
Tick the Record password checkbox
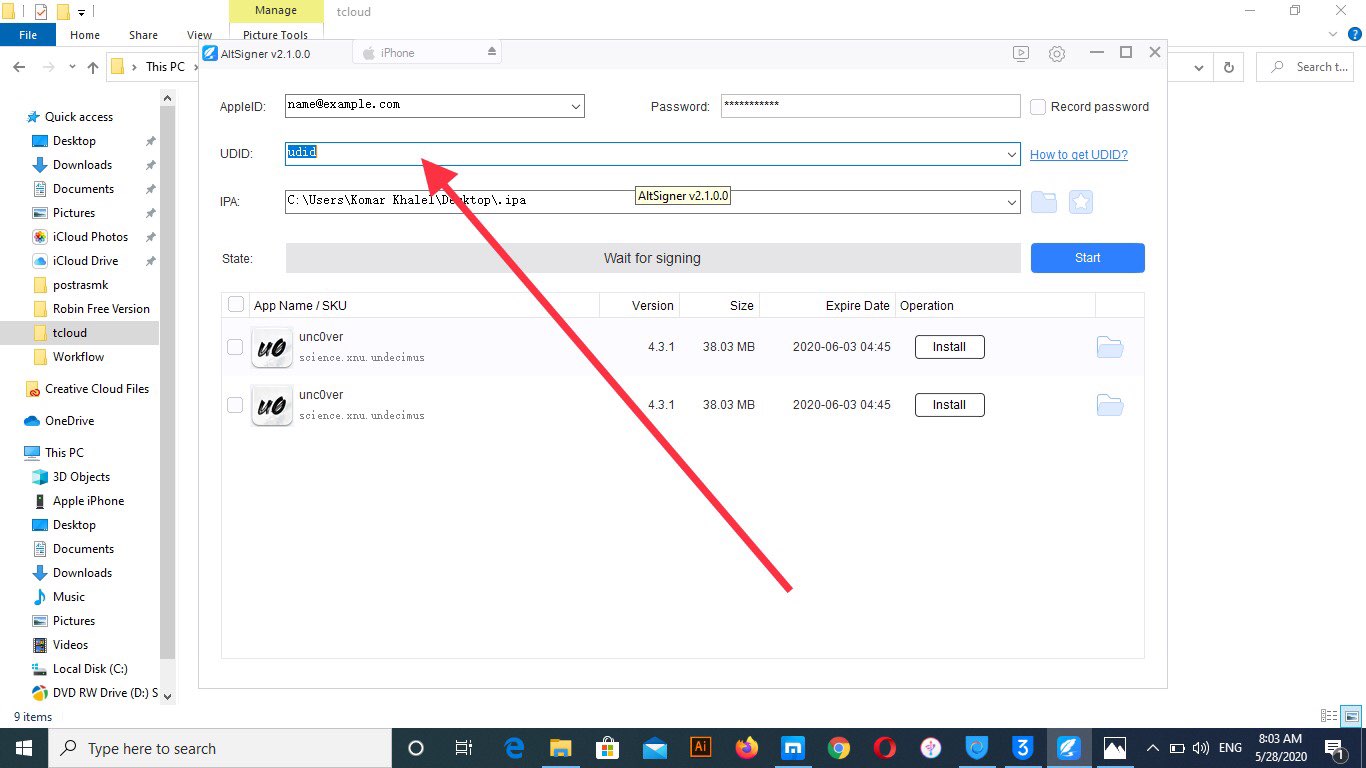pos(1038,106)
